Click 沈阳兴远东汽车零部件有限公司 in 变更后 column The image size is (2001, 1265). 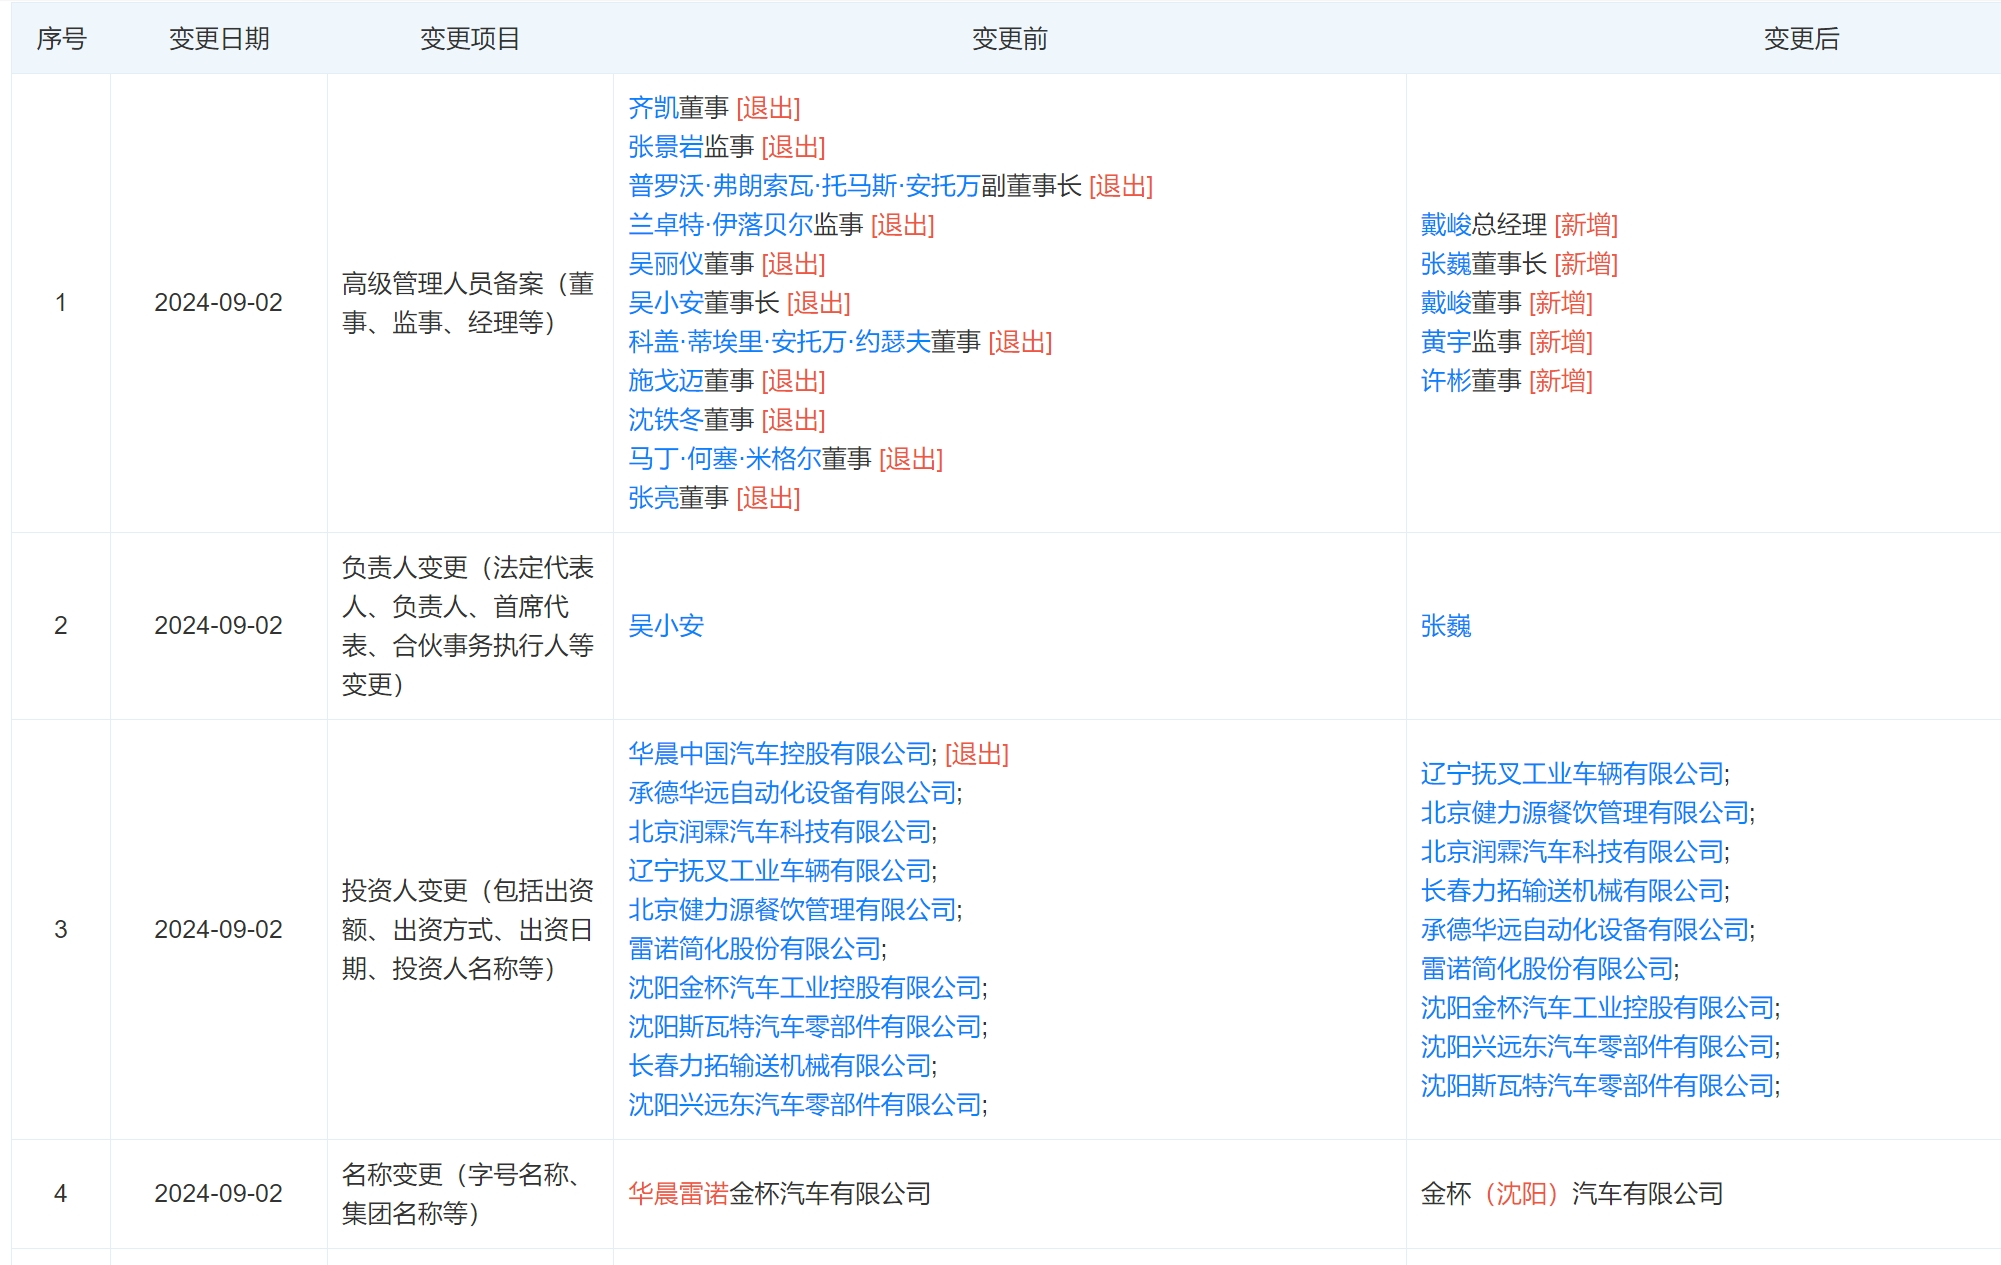(x=1598, y=1046)
